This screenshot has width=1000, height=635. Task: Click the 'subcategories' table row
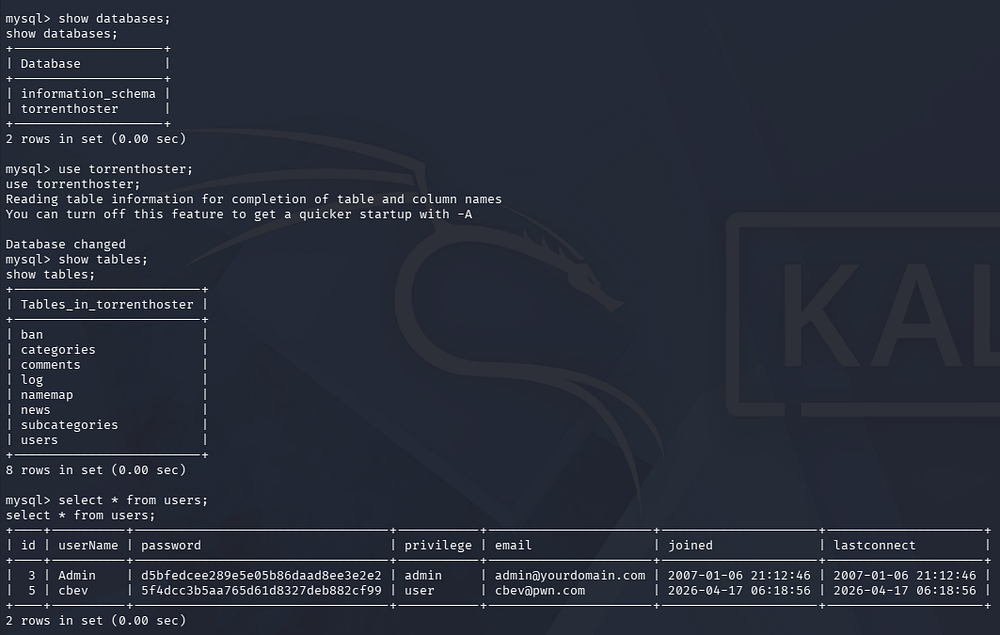click(x=69, y=425)
